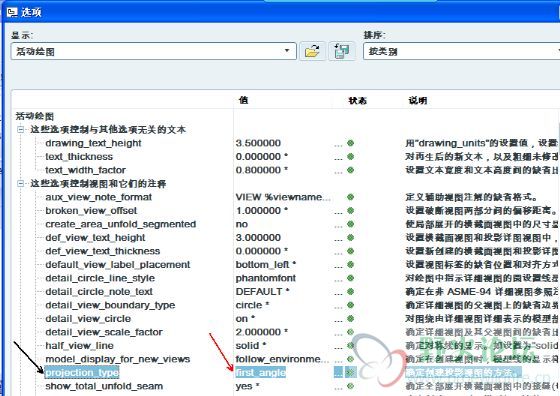Select the def_view_text_thickness option
Screen dimensions: 560x396
coord(102,251)
